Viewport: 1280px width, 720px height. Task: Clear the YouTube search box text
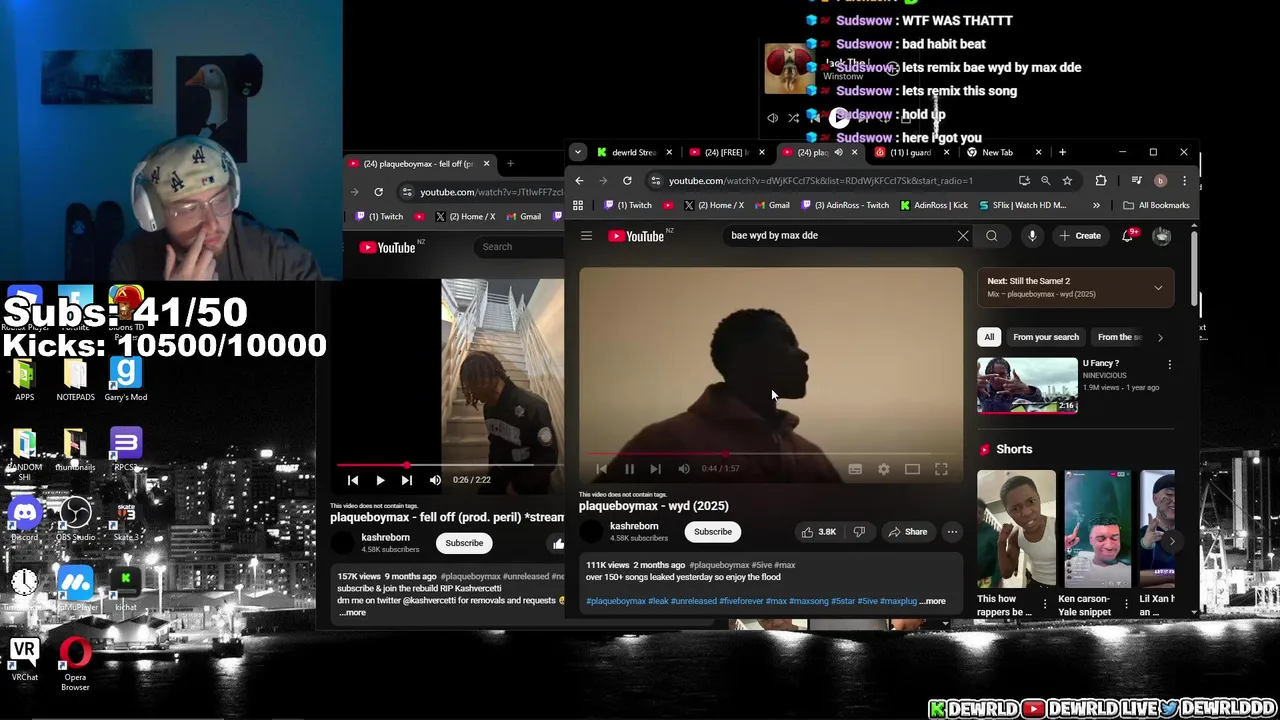(963, 236)
